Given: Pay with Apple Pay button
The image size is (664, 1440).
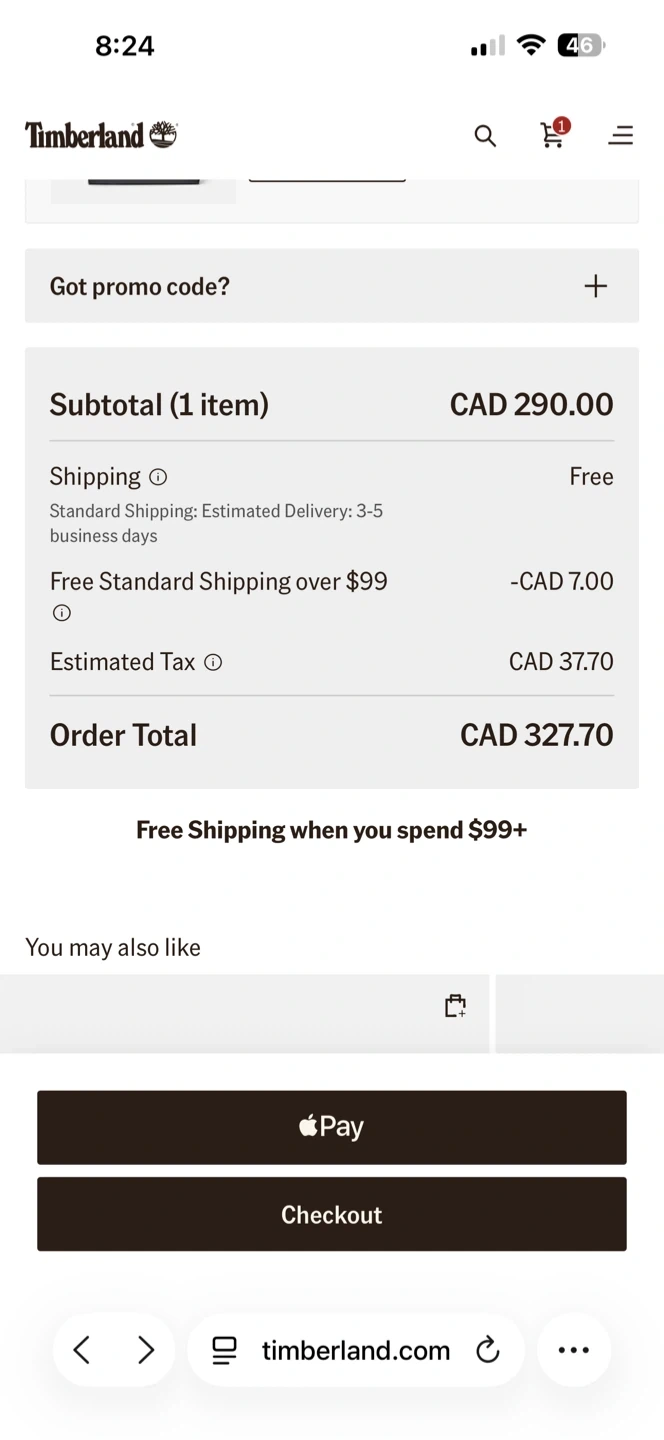Looking at the screenshot, I should click(x=332, y=1127).
